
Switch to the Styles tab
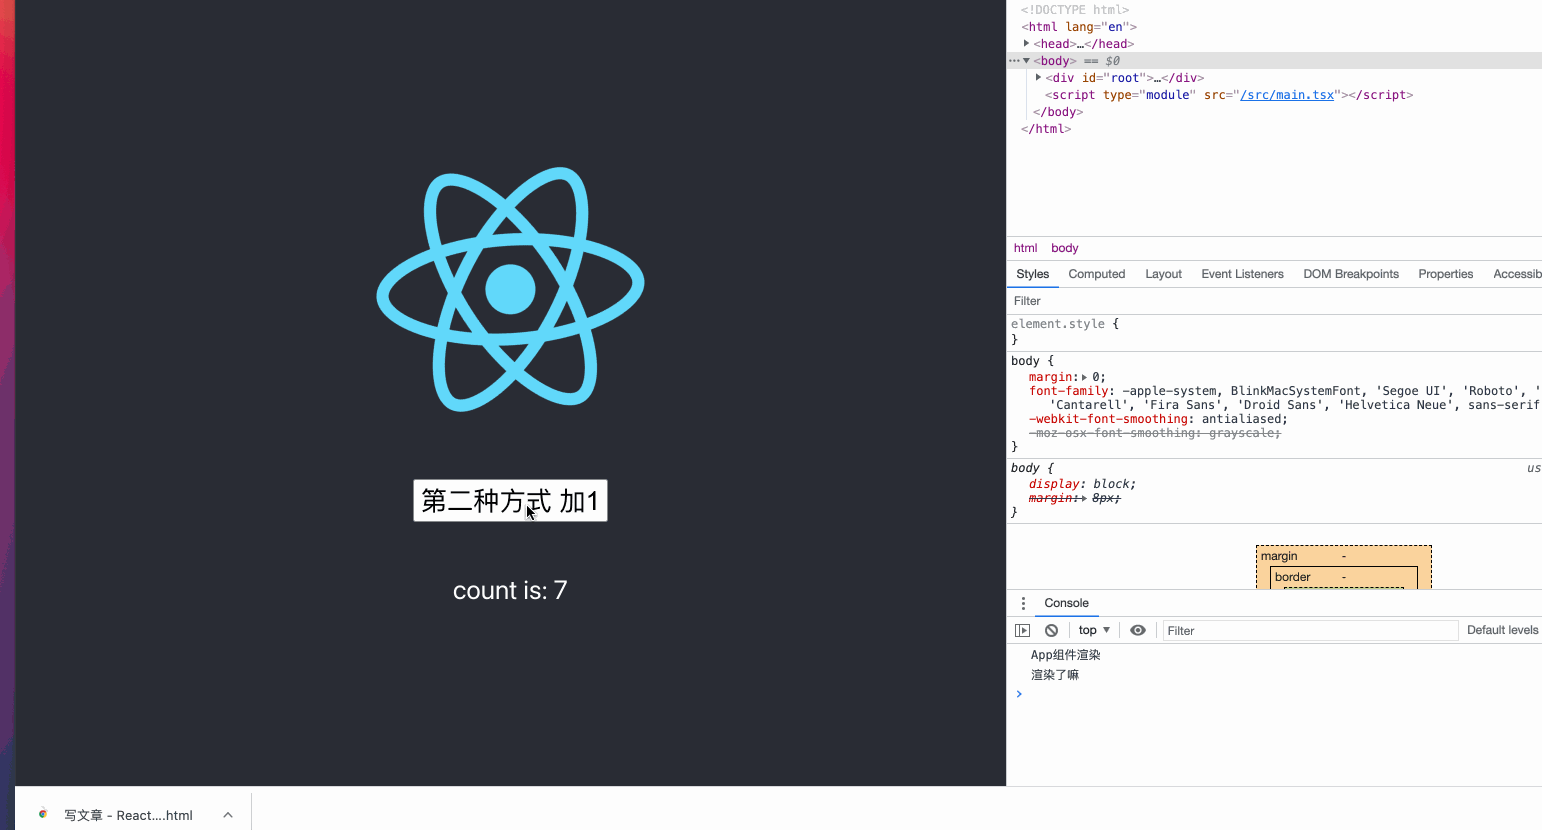[1032, 274]
